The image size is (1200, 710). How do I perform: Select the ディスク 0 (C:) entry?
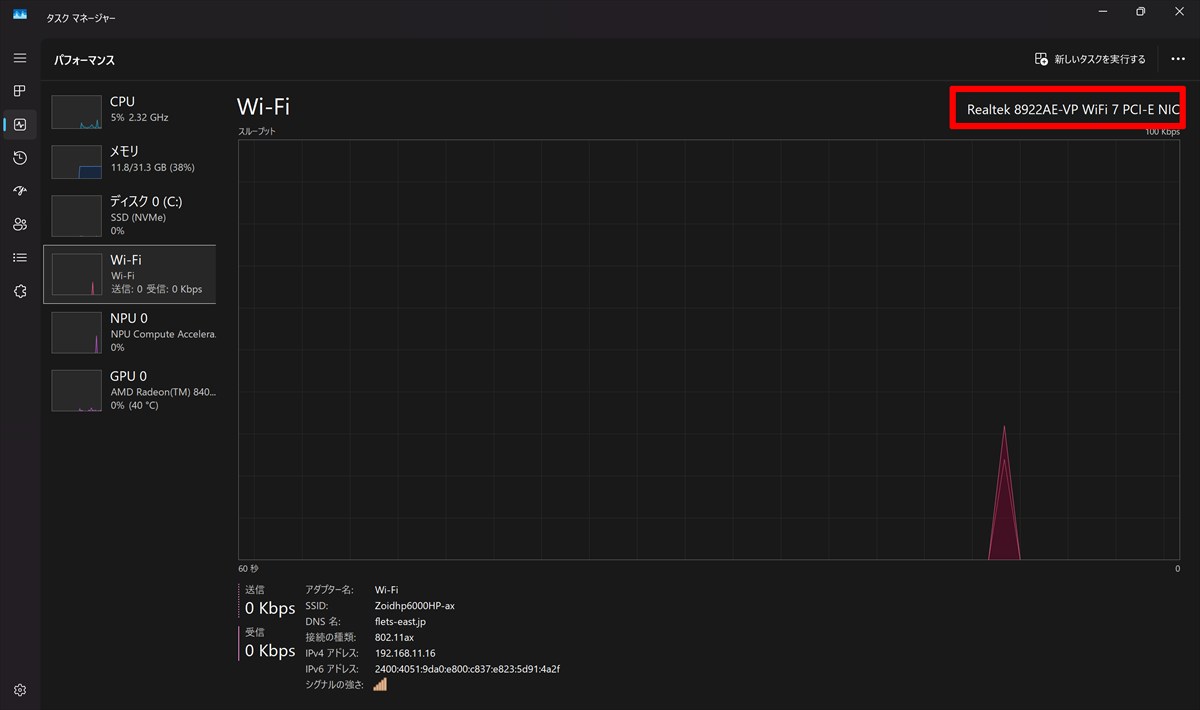point(130,216)
